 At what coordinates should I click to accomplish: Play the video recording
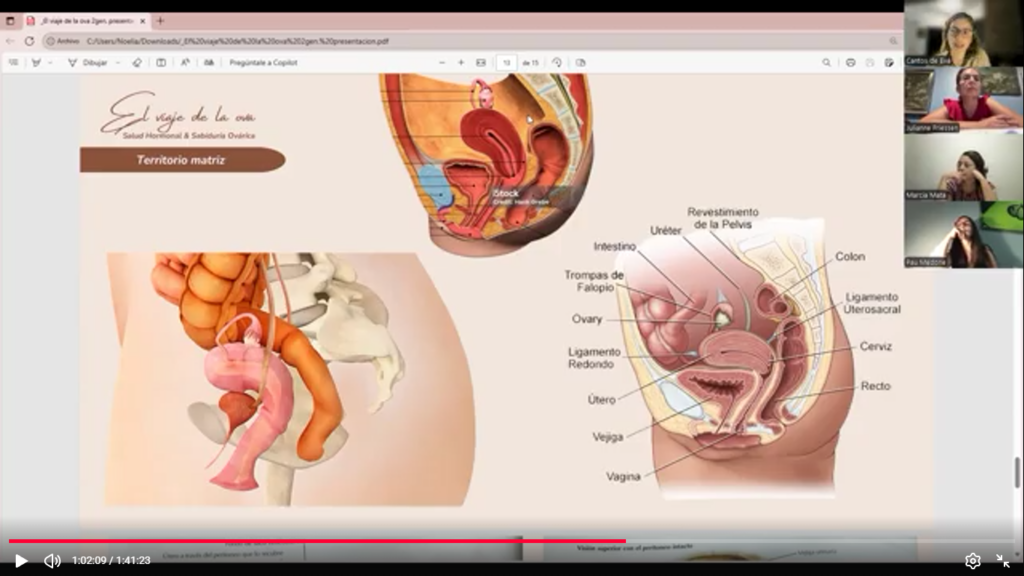pos(20,561)
